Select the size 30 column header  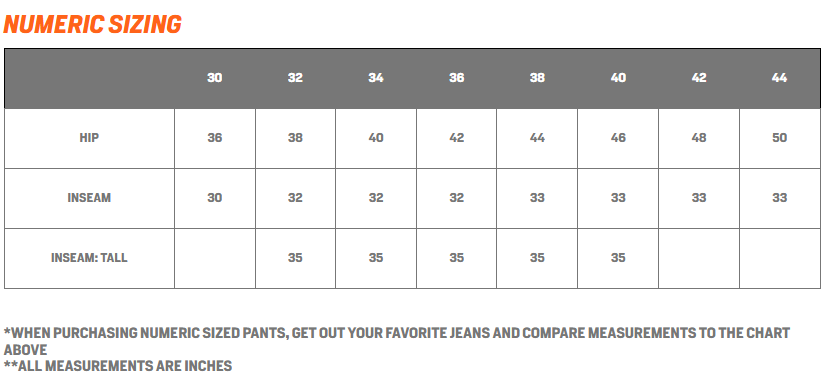(x=214, y=78)
